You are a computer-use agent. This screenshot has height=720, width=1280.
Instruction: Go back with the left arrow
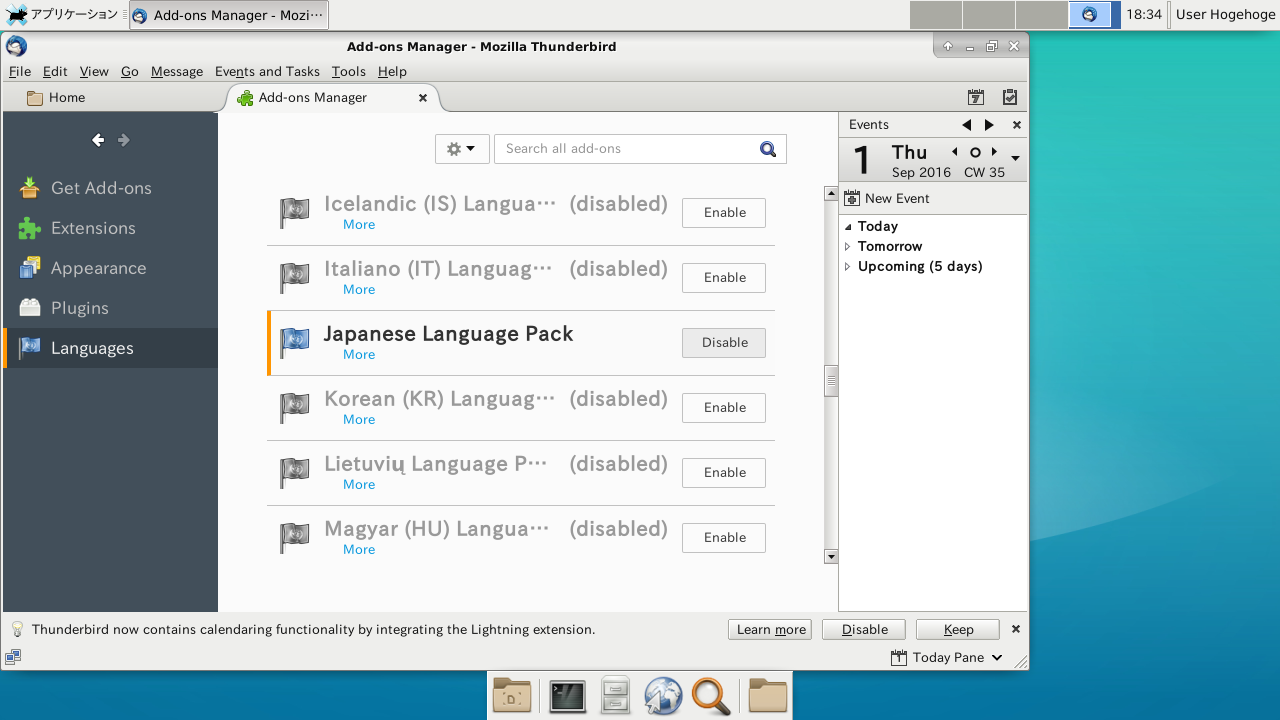[98, 140]
